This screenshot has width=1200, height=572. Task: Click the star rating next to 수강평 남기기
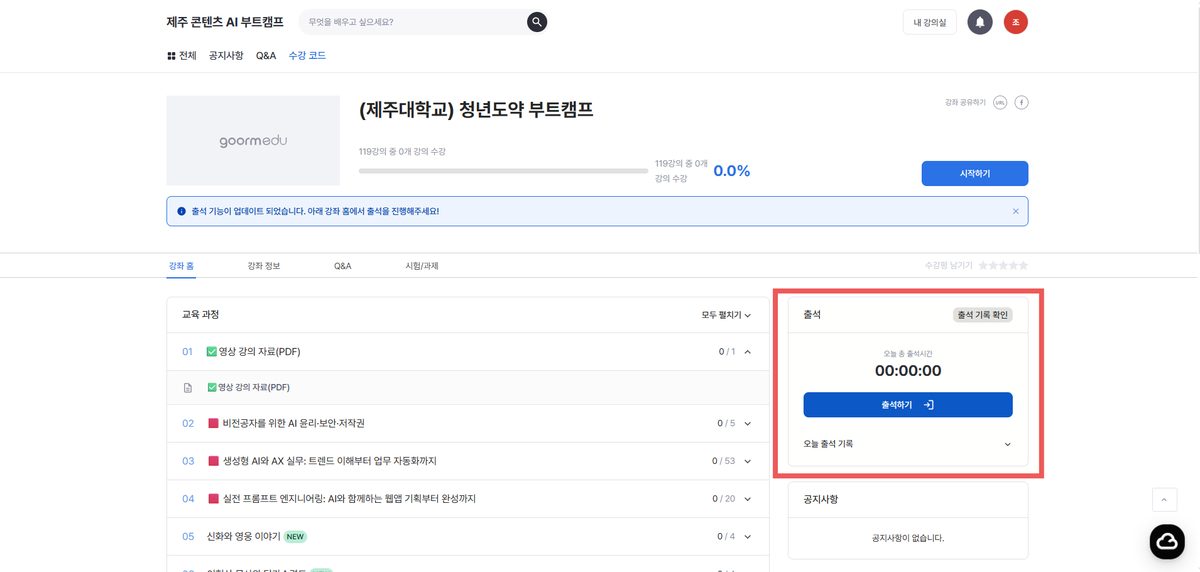tap(1003, 265)
